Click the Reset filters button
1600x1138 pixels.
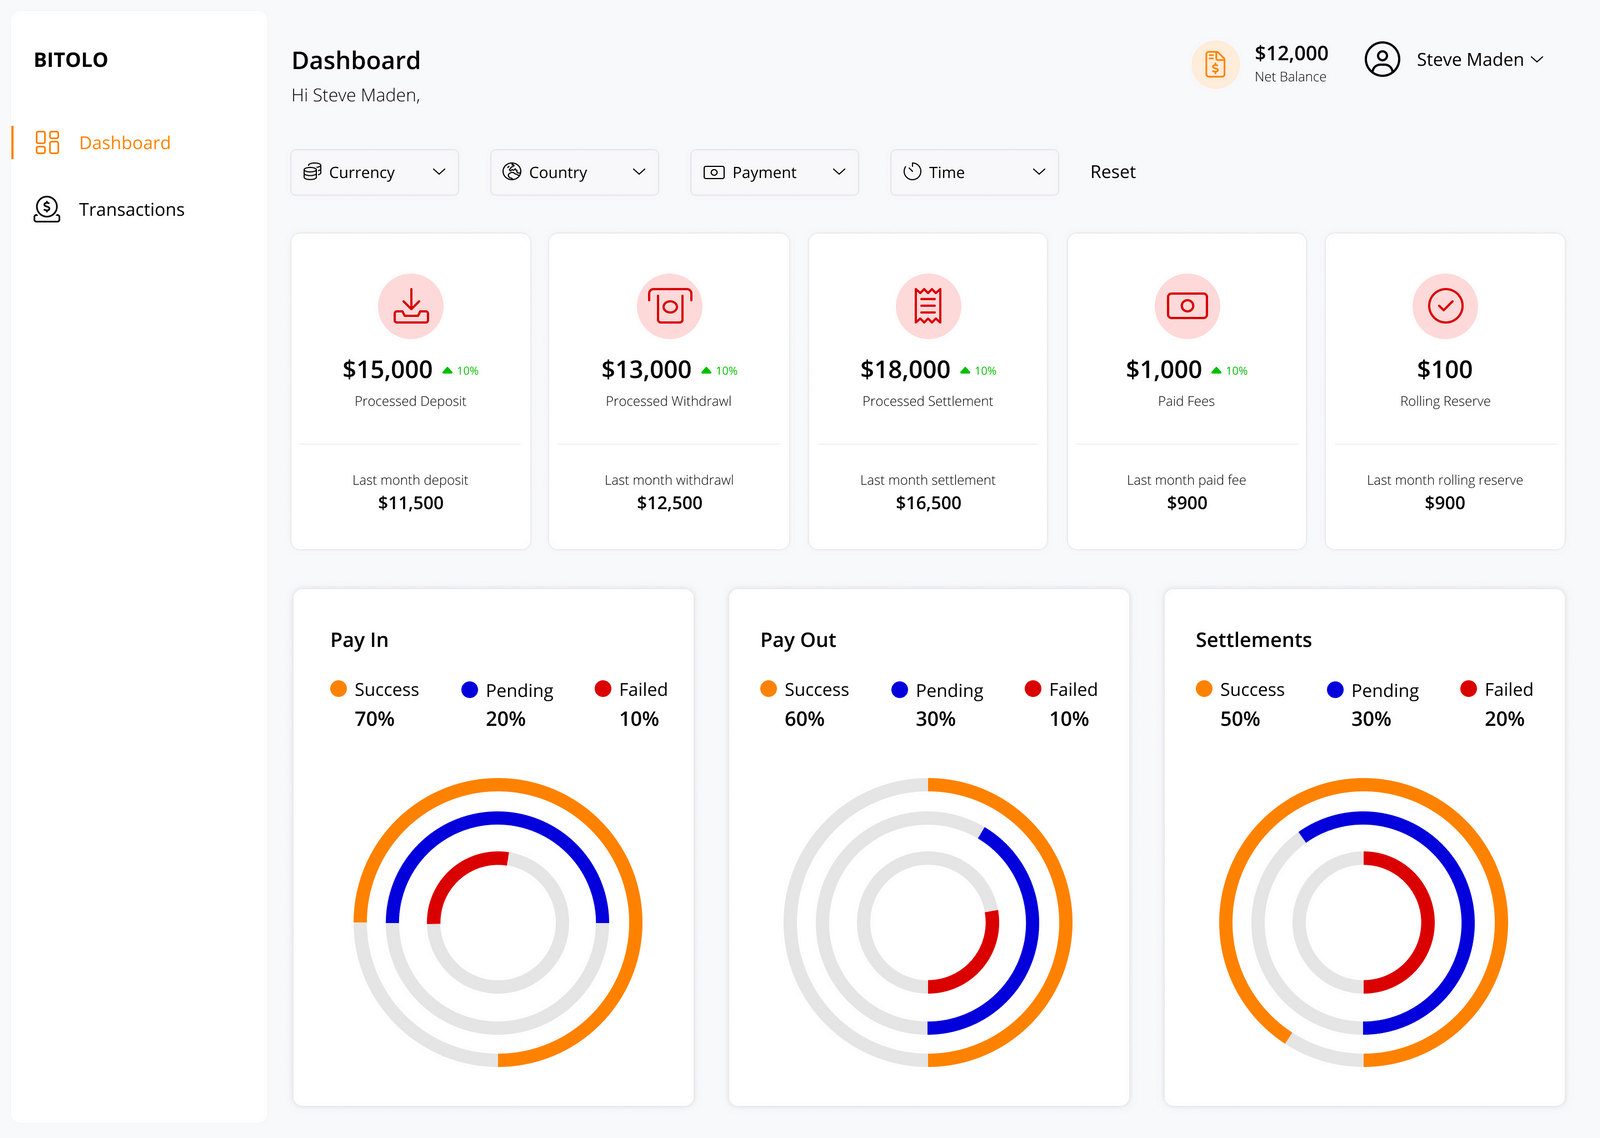coord(1112,172)
